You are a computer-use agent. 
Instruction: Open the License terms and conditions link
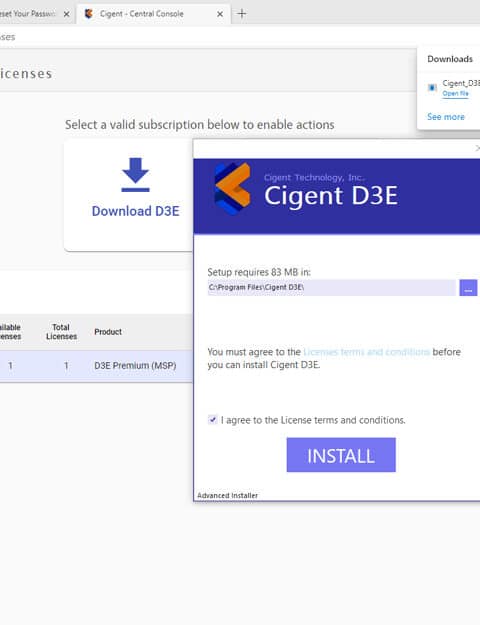pos(366,352)
